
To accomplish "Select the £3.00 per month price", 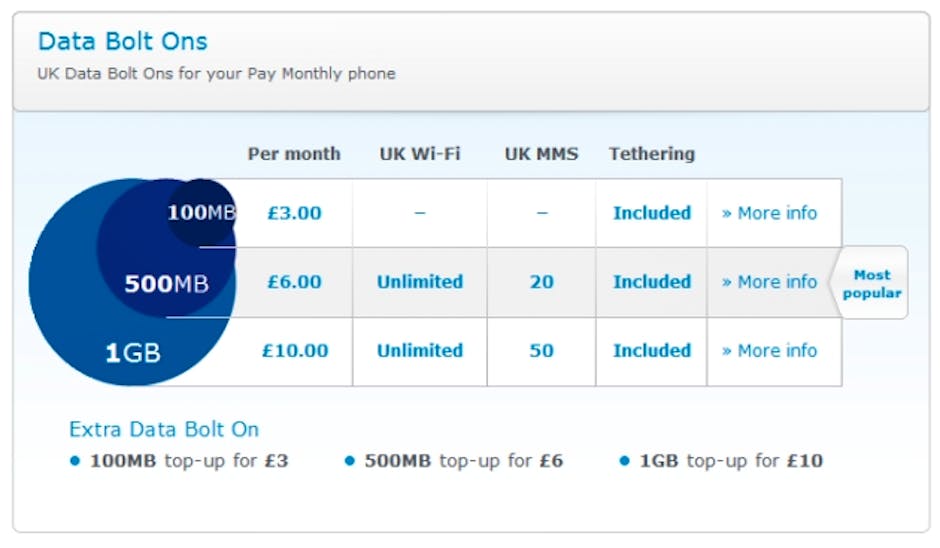I will tap(294, 213).
